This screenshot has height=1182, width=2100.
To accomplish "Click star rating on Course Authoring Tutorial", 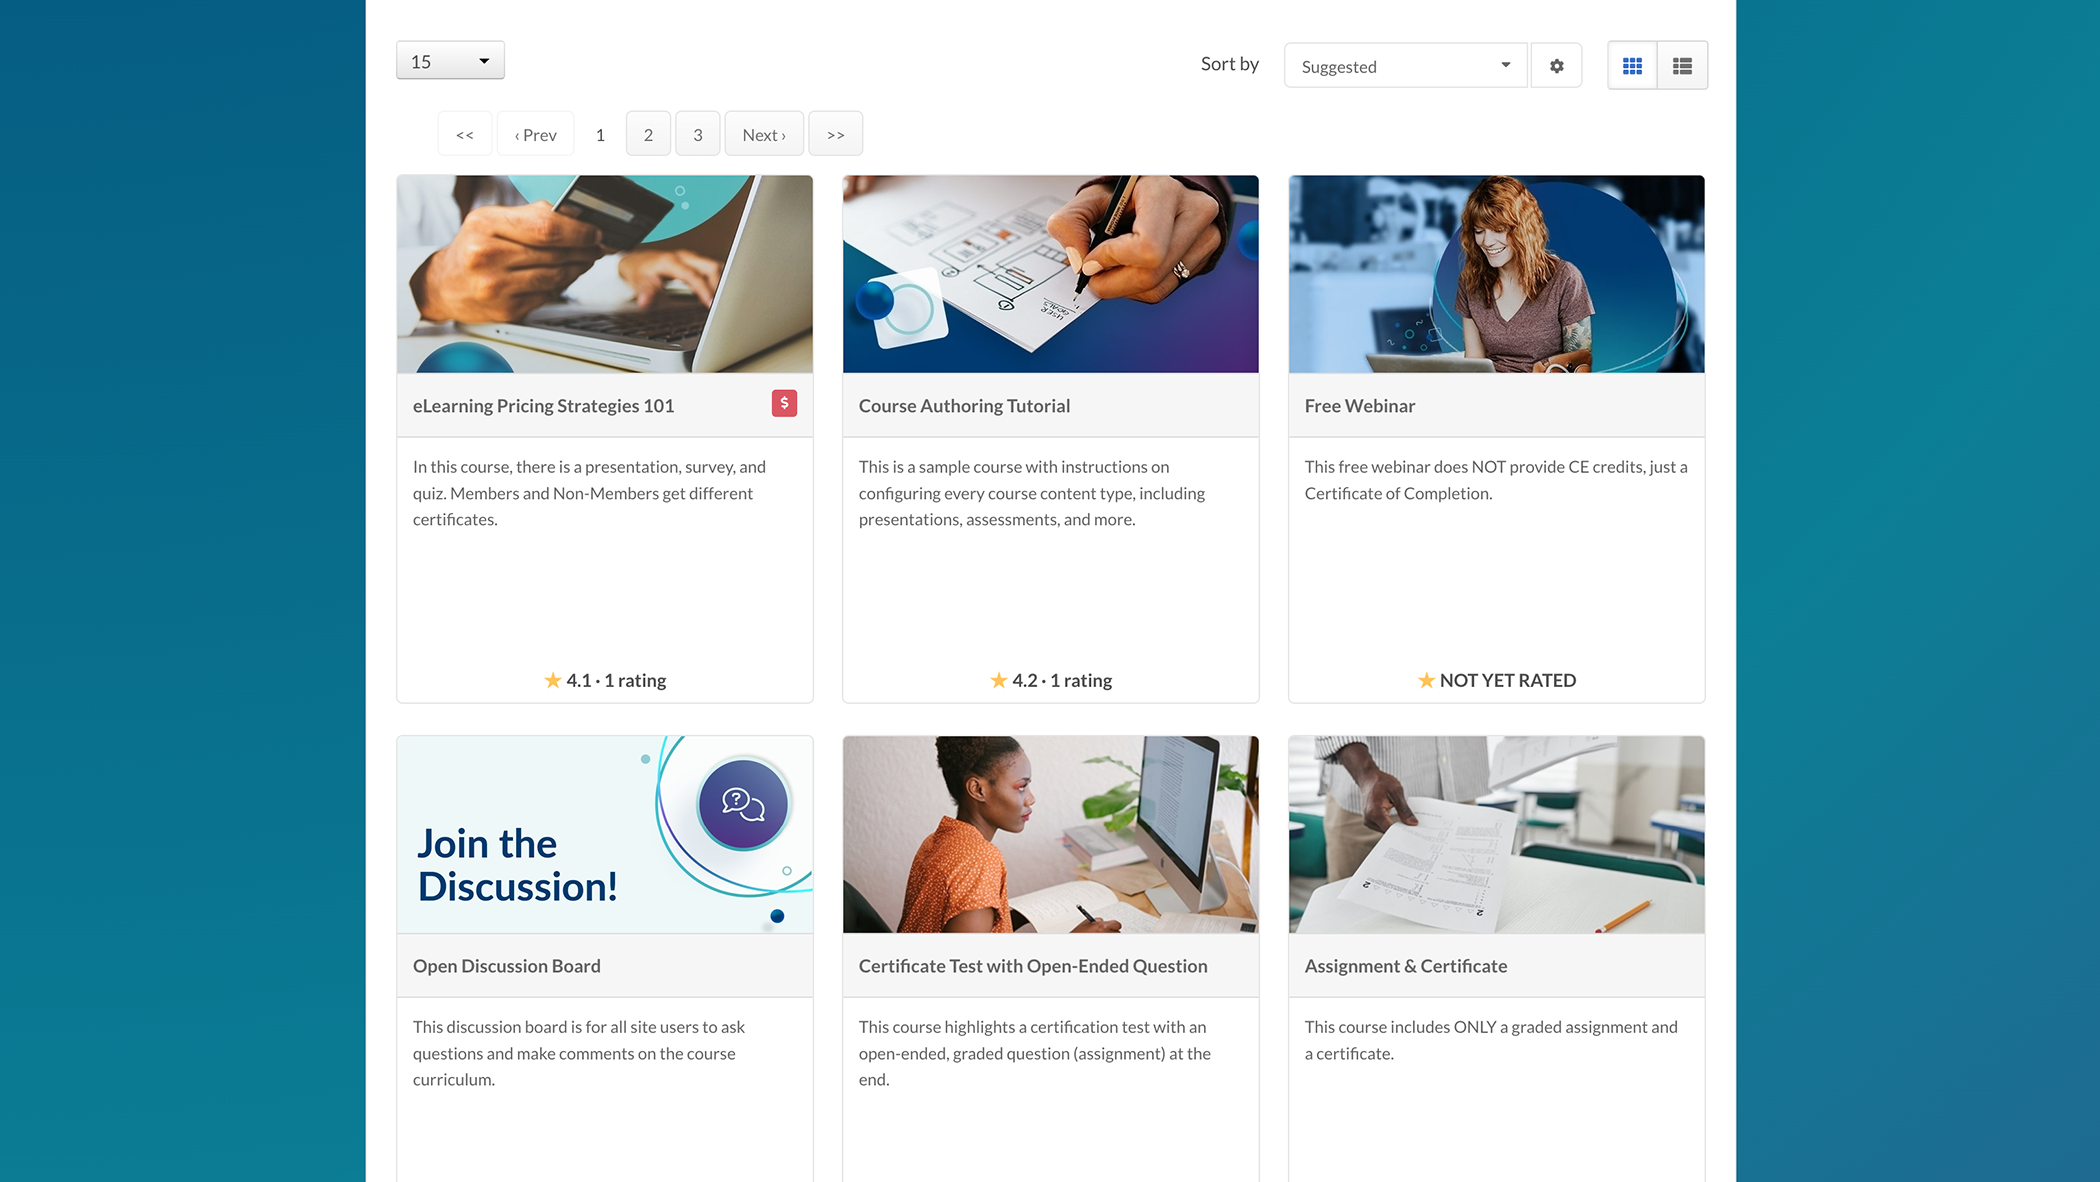I will click(999, 680).
